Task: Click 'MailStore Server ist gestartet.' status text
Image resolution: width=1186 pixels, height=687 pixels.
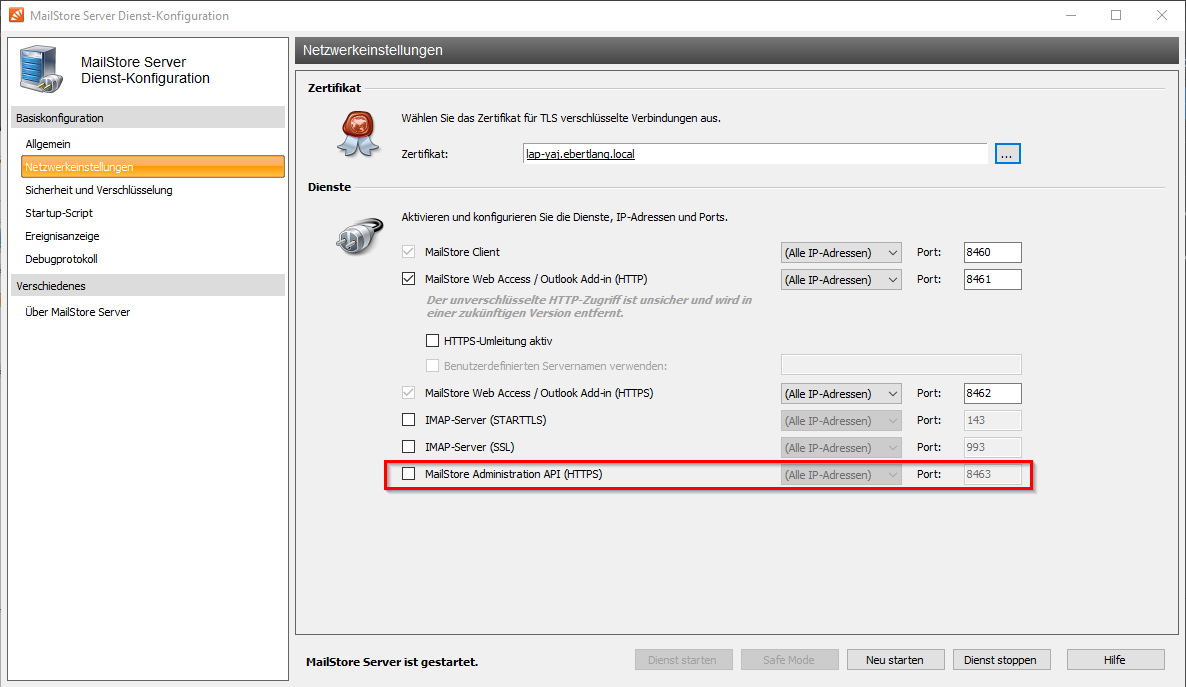Action: click(392, 661)
